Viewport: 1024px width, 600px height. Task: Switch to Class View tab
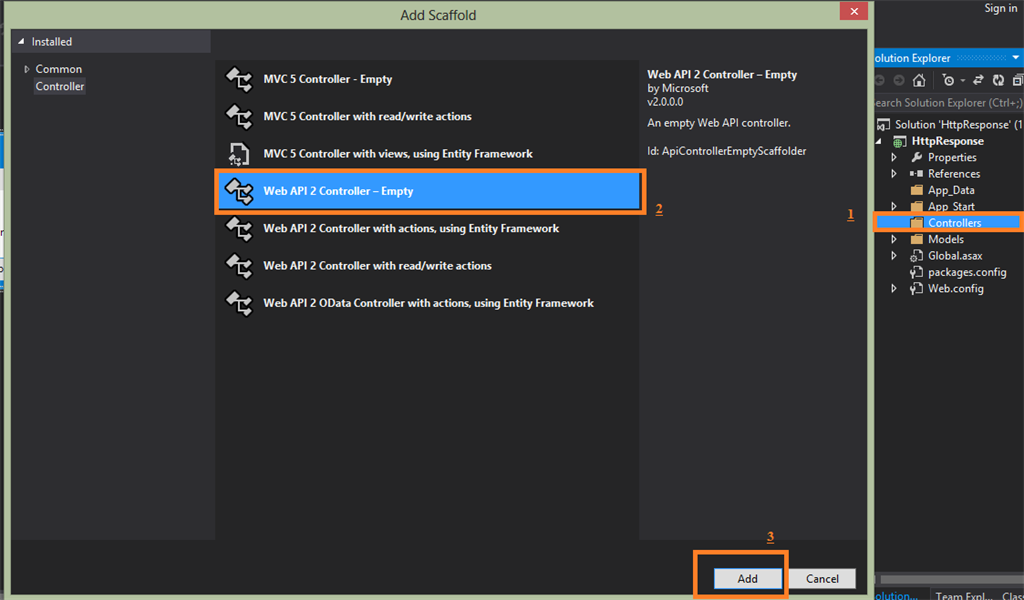[1012, 595]
